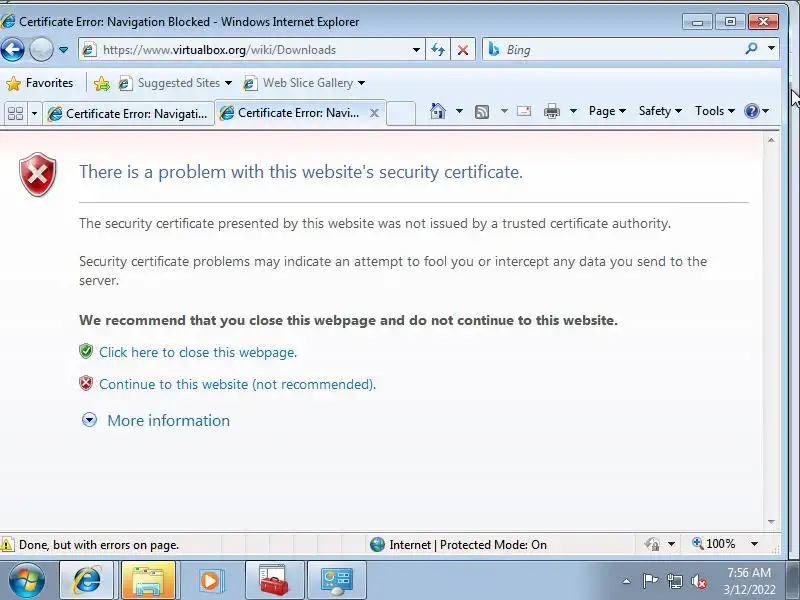This screenshot has height=600, width=800.
Task: Click the Print icon
Action: coord(552,111)
